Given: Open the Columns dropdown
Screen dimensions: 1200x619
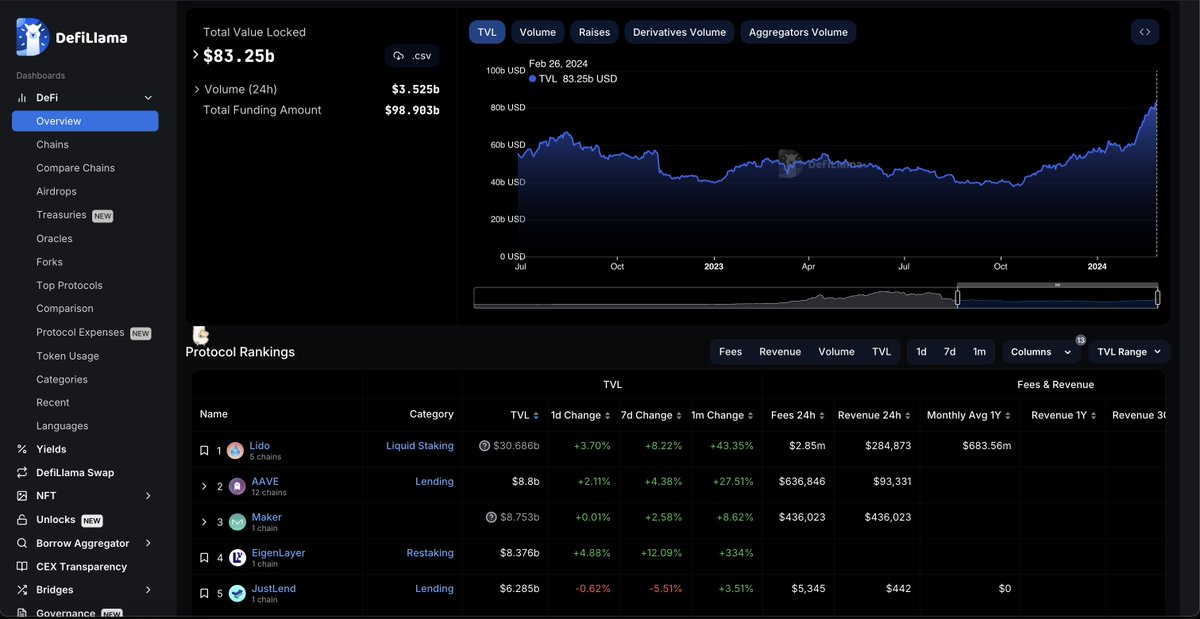Looking at the screenshot, I should (1042, 352).
